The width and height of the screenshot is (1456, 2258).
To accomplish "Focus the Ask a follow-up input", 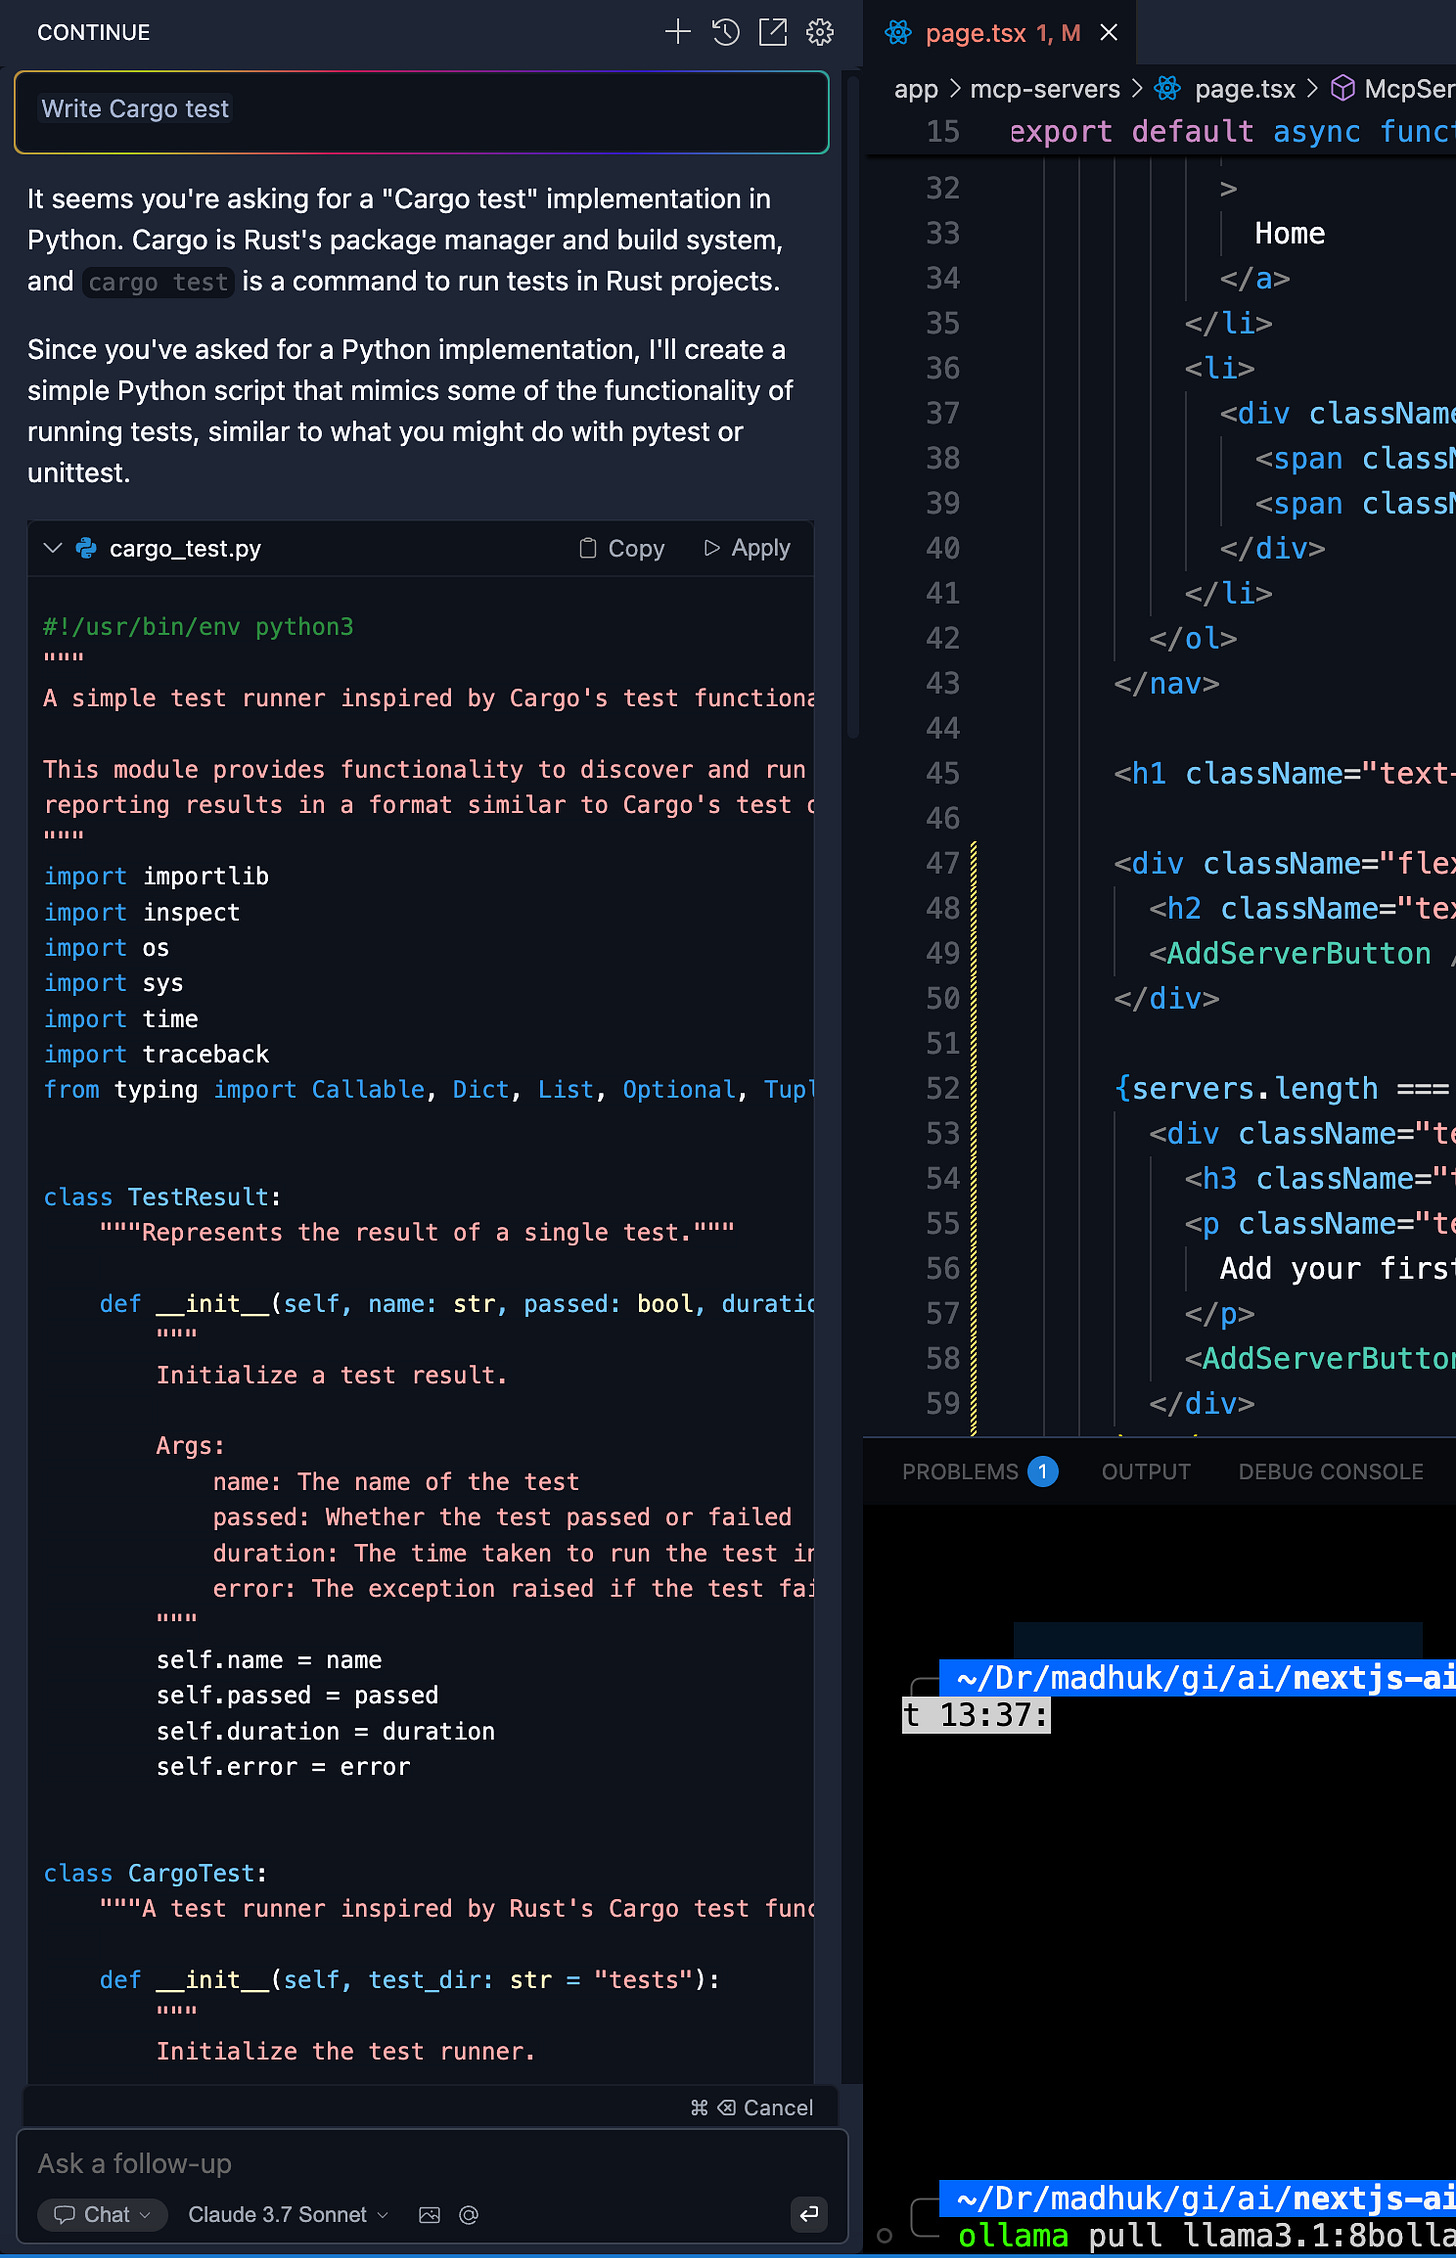I will [432, 2163].
